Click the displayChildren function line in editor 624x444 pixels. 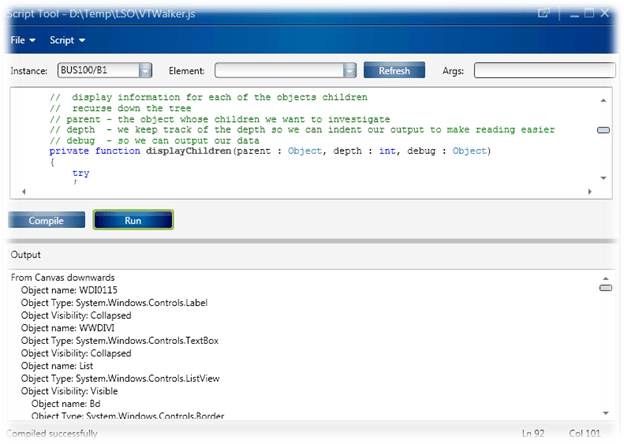click(270, 151)
